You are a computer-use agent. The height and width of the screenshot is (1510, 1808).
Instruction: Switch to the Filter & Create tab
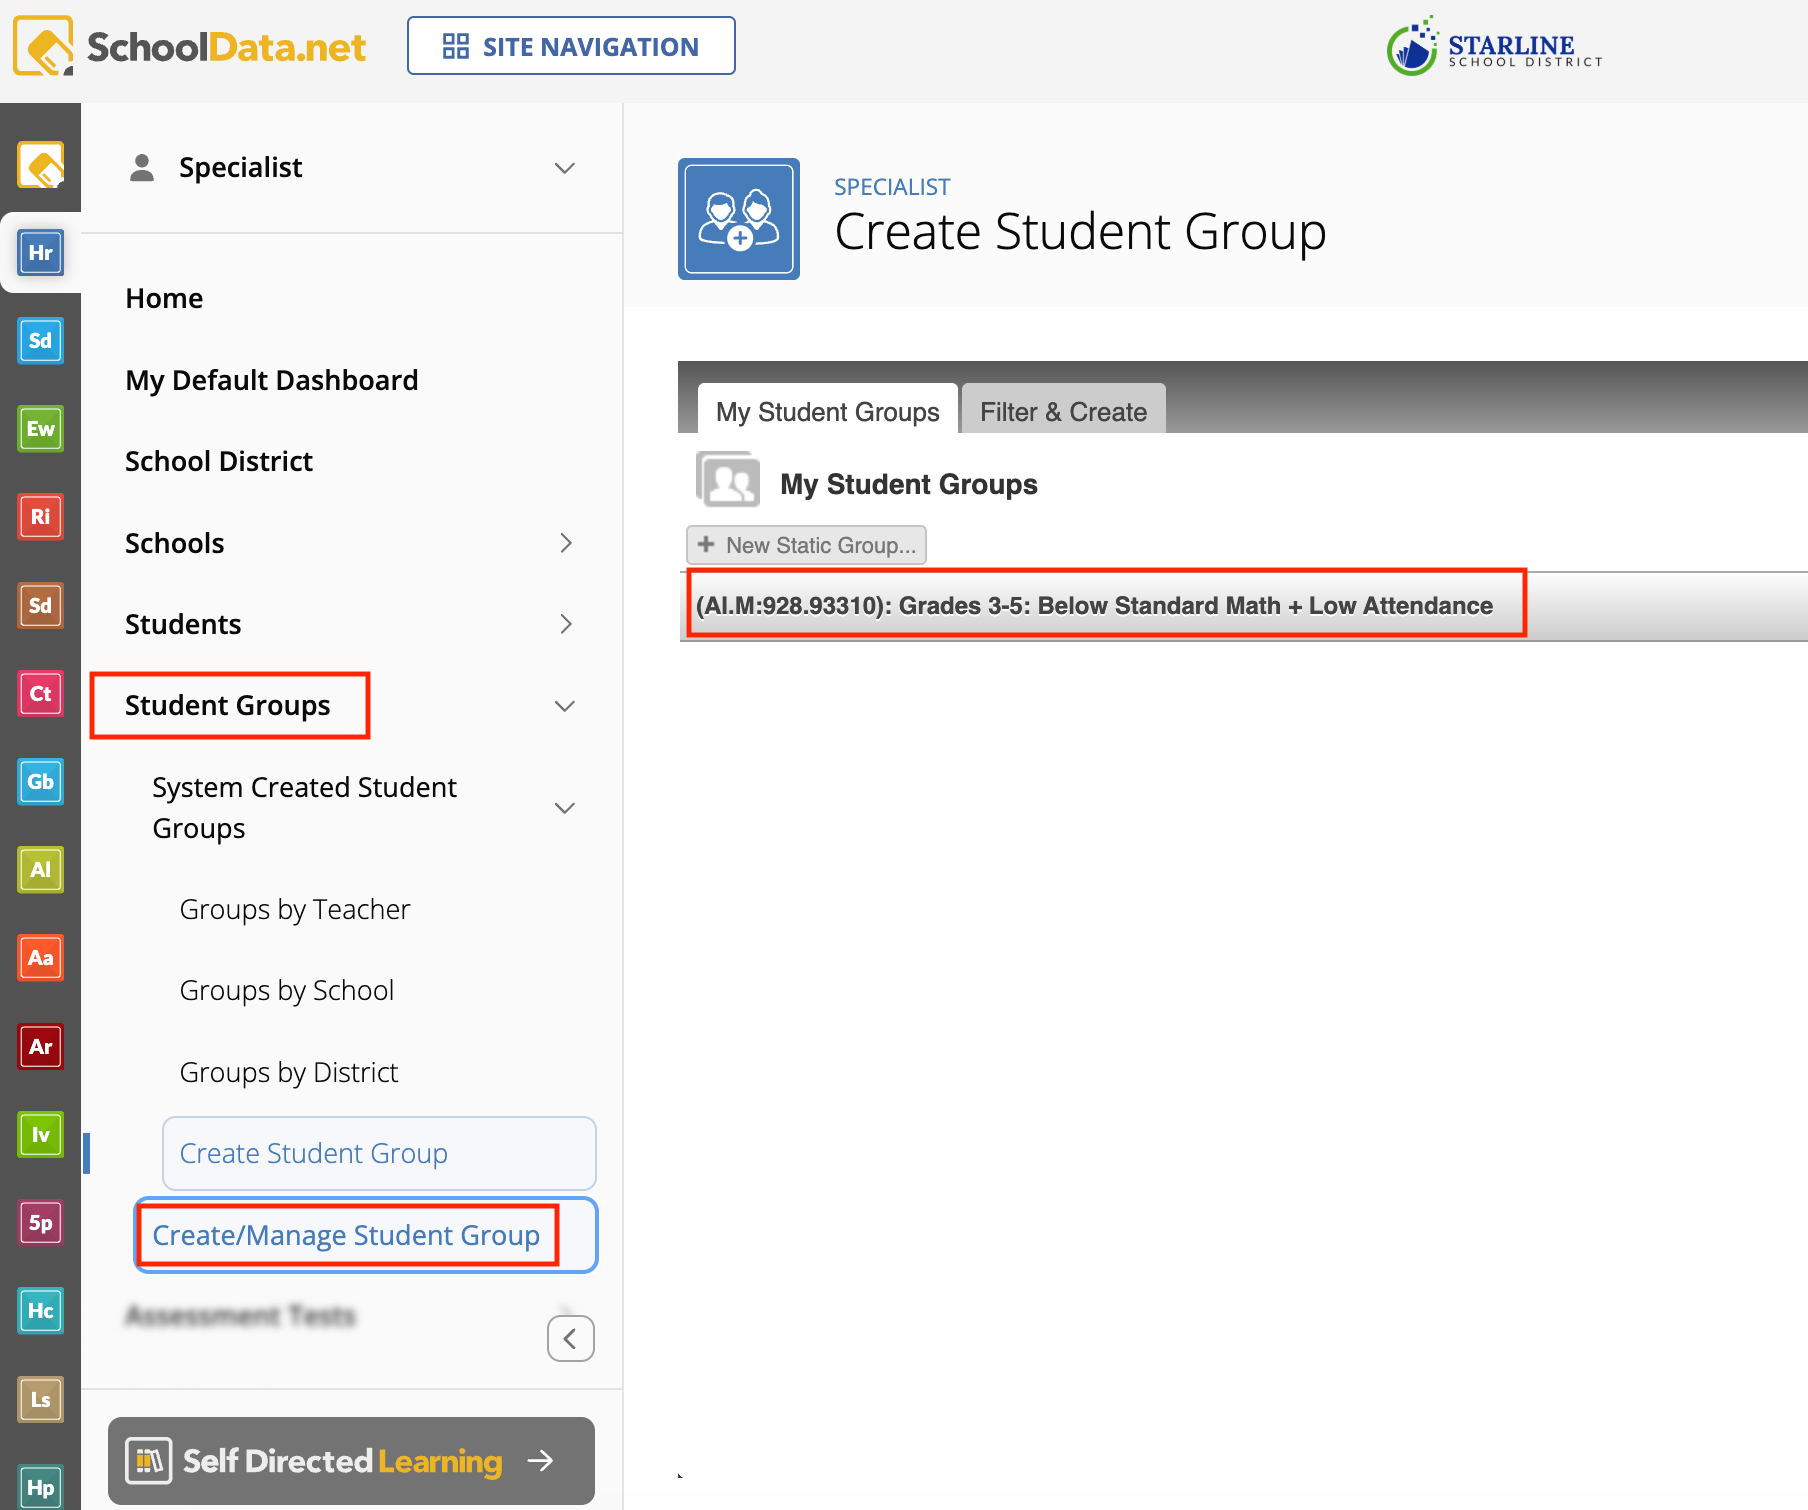point(1063,410)
